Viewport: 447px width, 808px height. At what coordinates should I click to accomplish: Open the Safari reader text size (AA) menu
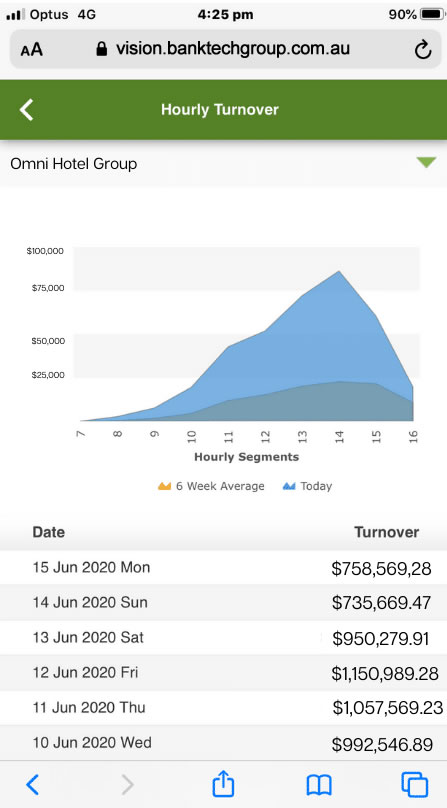point(31,50)
